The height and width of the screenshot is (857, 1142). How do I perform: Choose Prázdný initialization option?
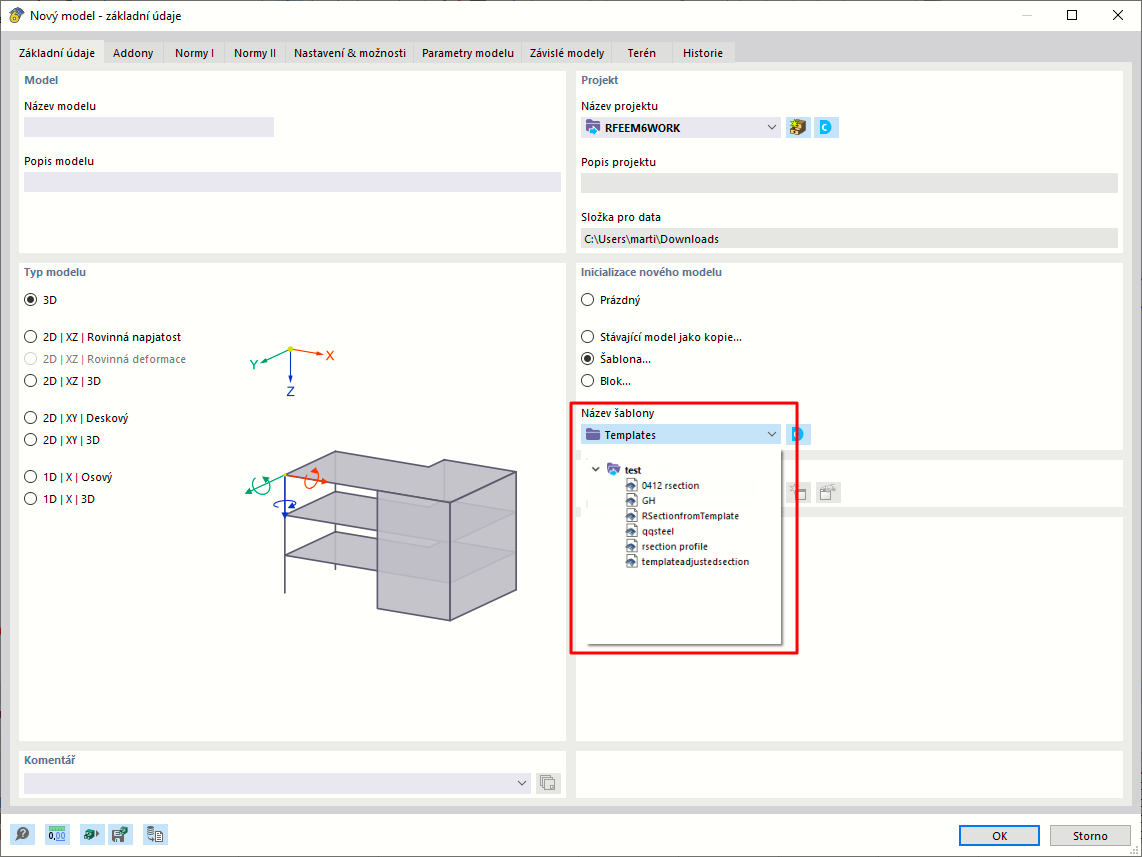click(588, 300)
